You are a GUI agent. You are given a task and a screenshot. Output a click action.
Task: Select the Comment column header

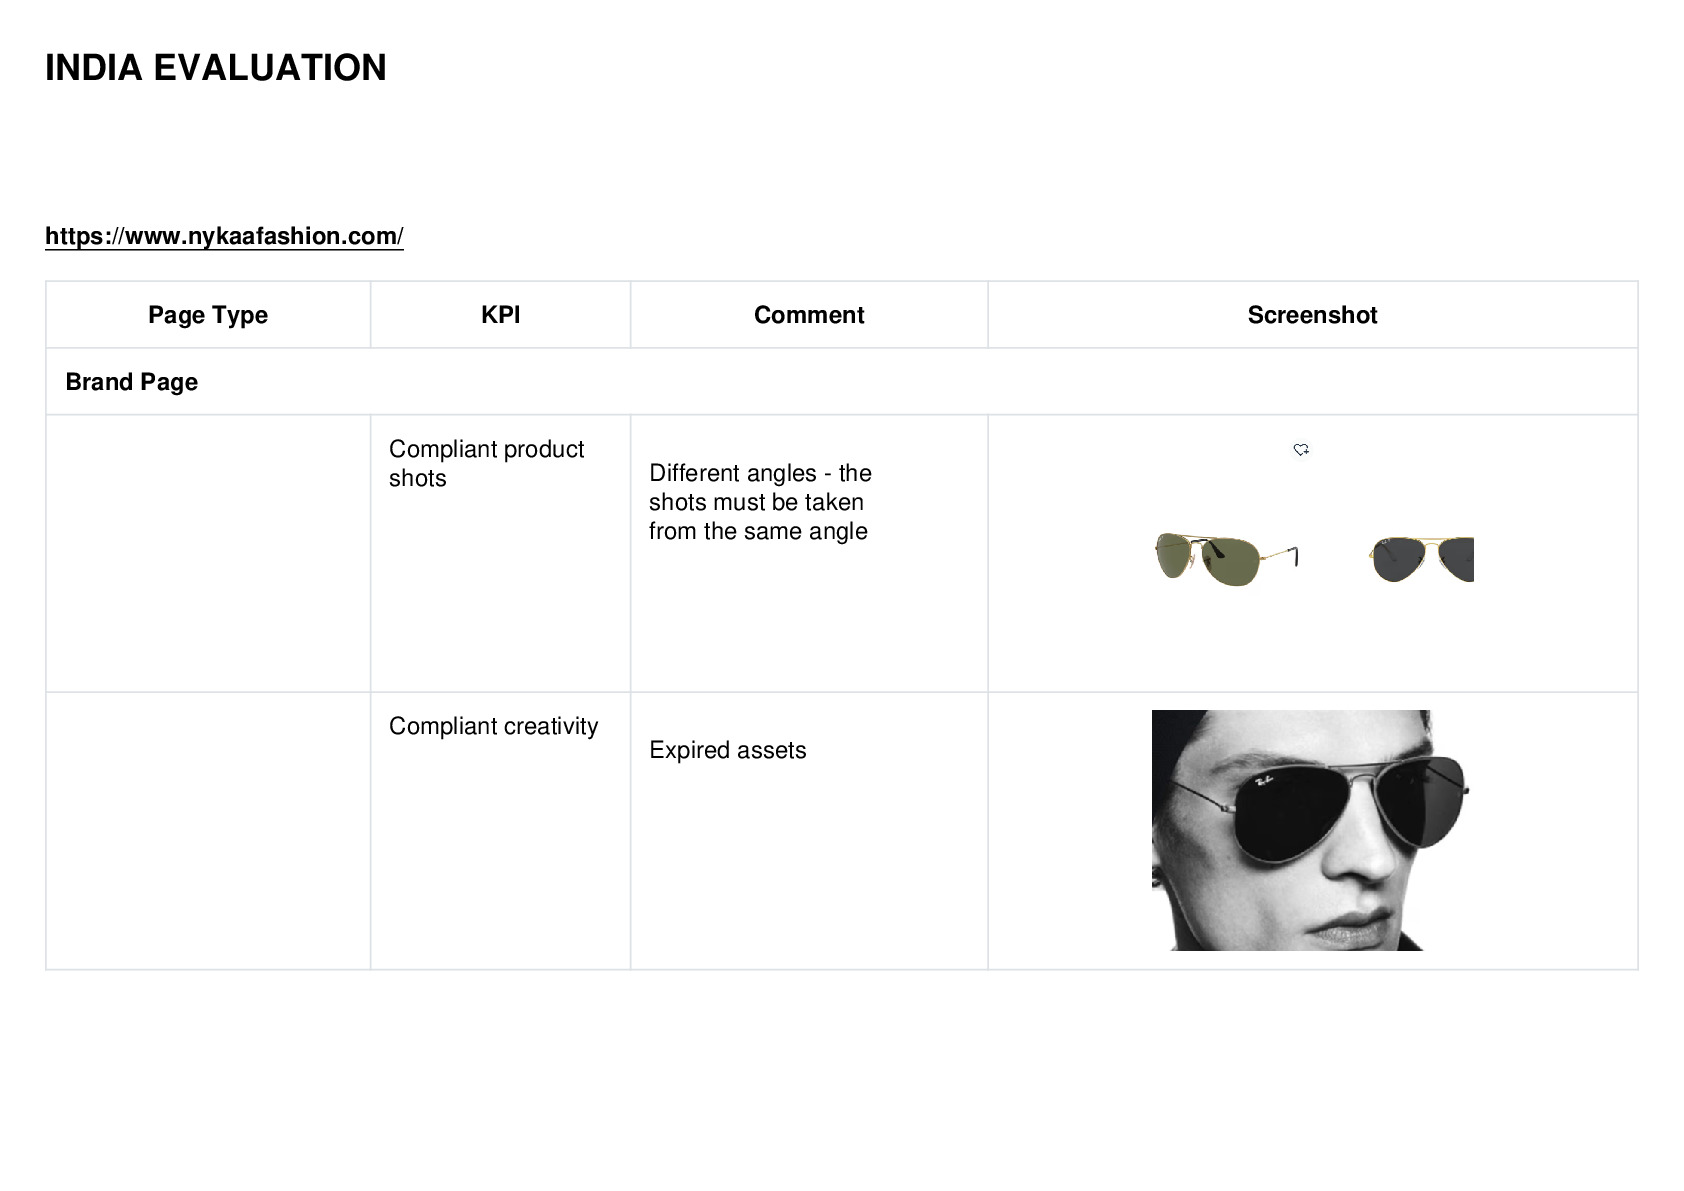point(809,315)
